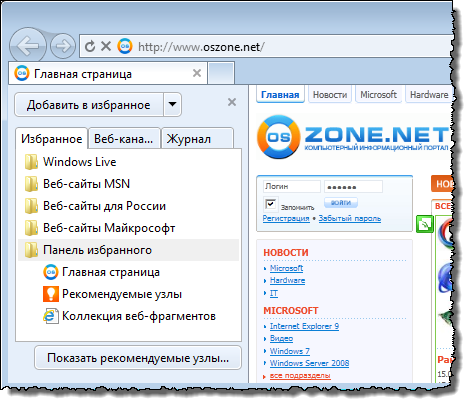Click the Панель избранного folder icon
This screenshot has height=406, width=472.
click(31, 250)
